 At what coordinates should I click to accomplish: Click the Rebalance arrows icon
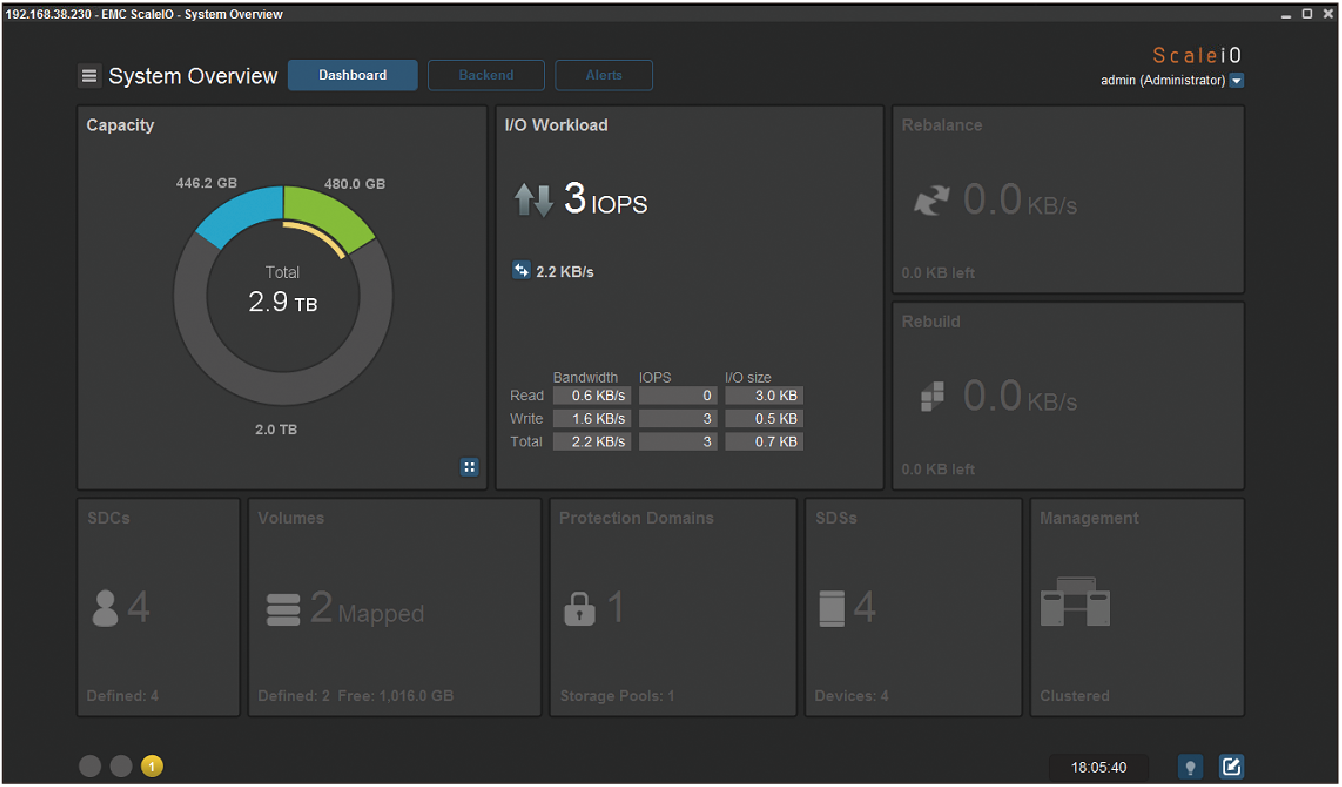(933, 200)
